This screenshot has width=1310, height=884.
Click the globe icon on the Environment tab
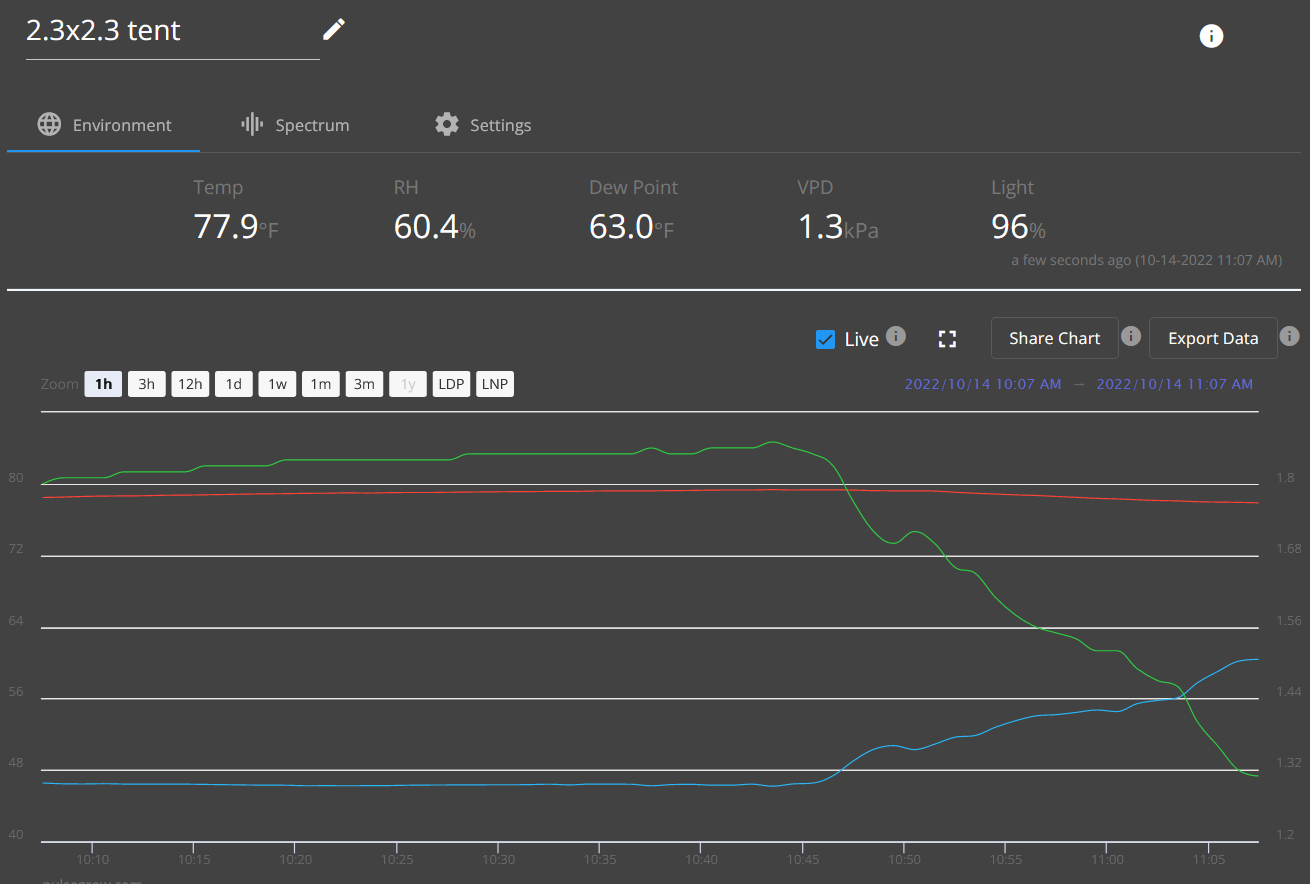point(49,124)
